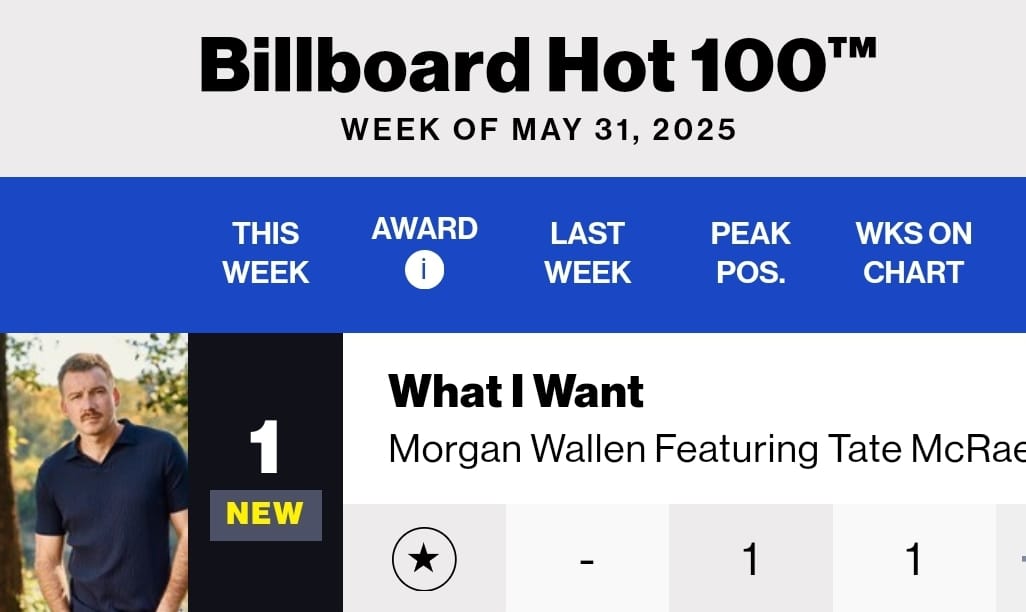
Task: Click the Billboard Hot 100 title
Action: [538, 65]
